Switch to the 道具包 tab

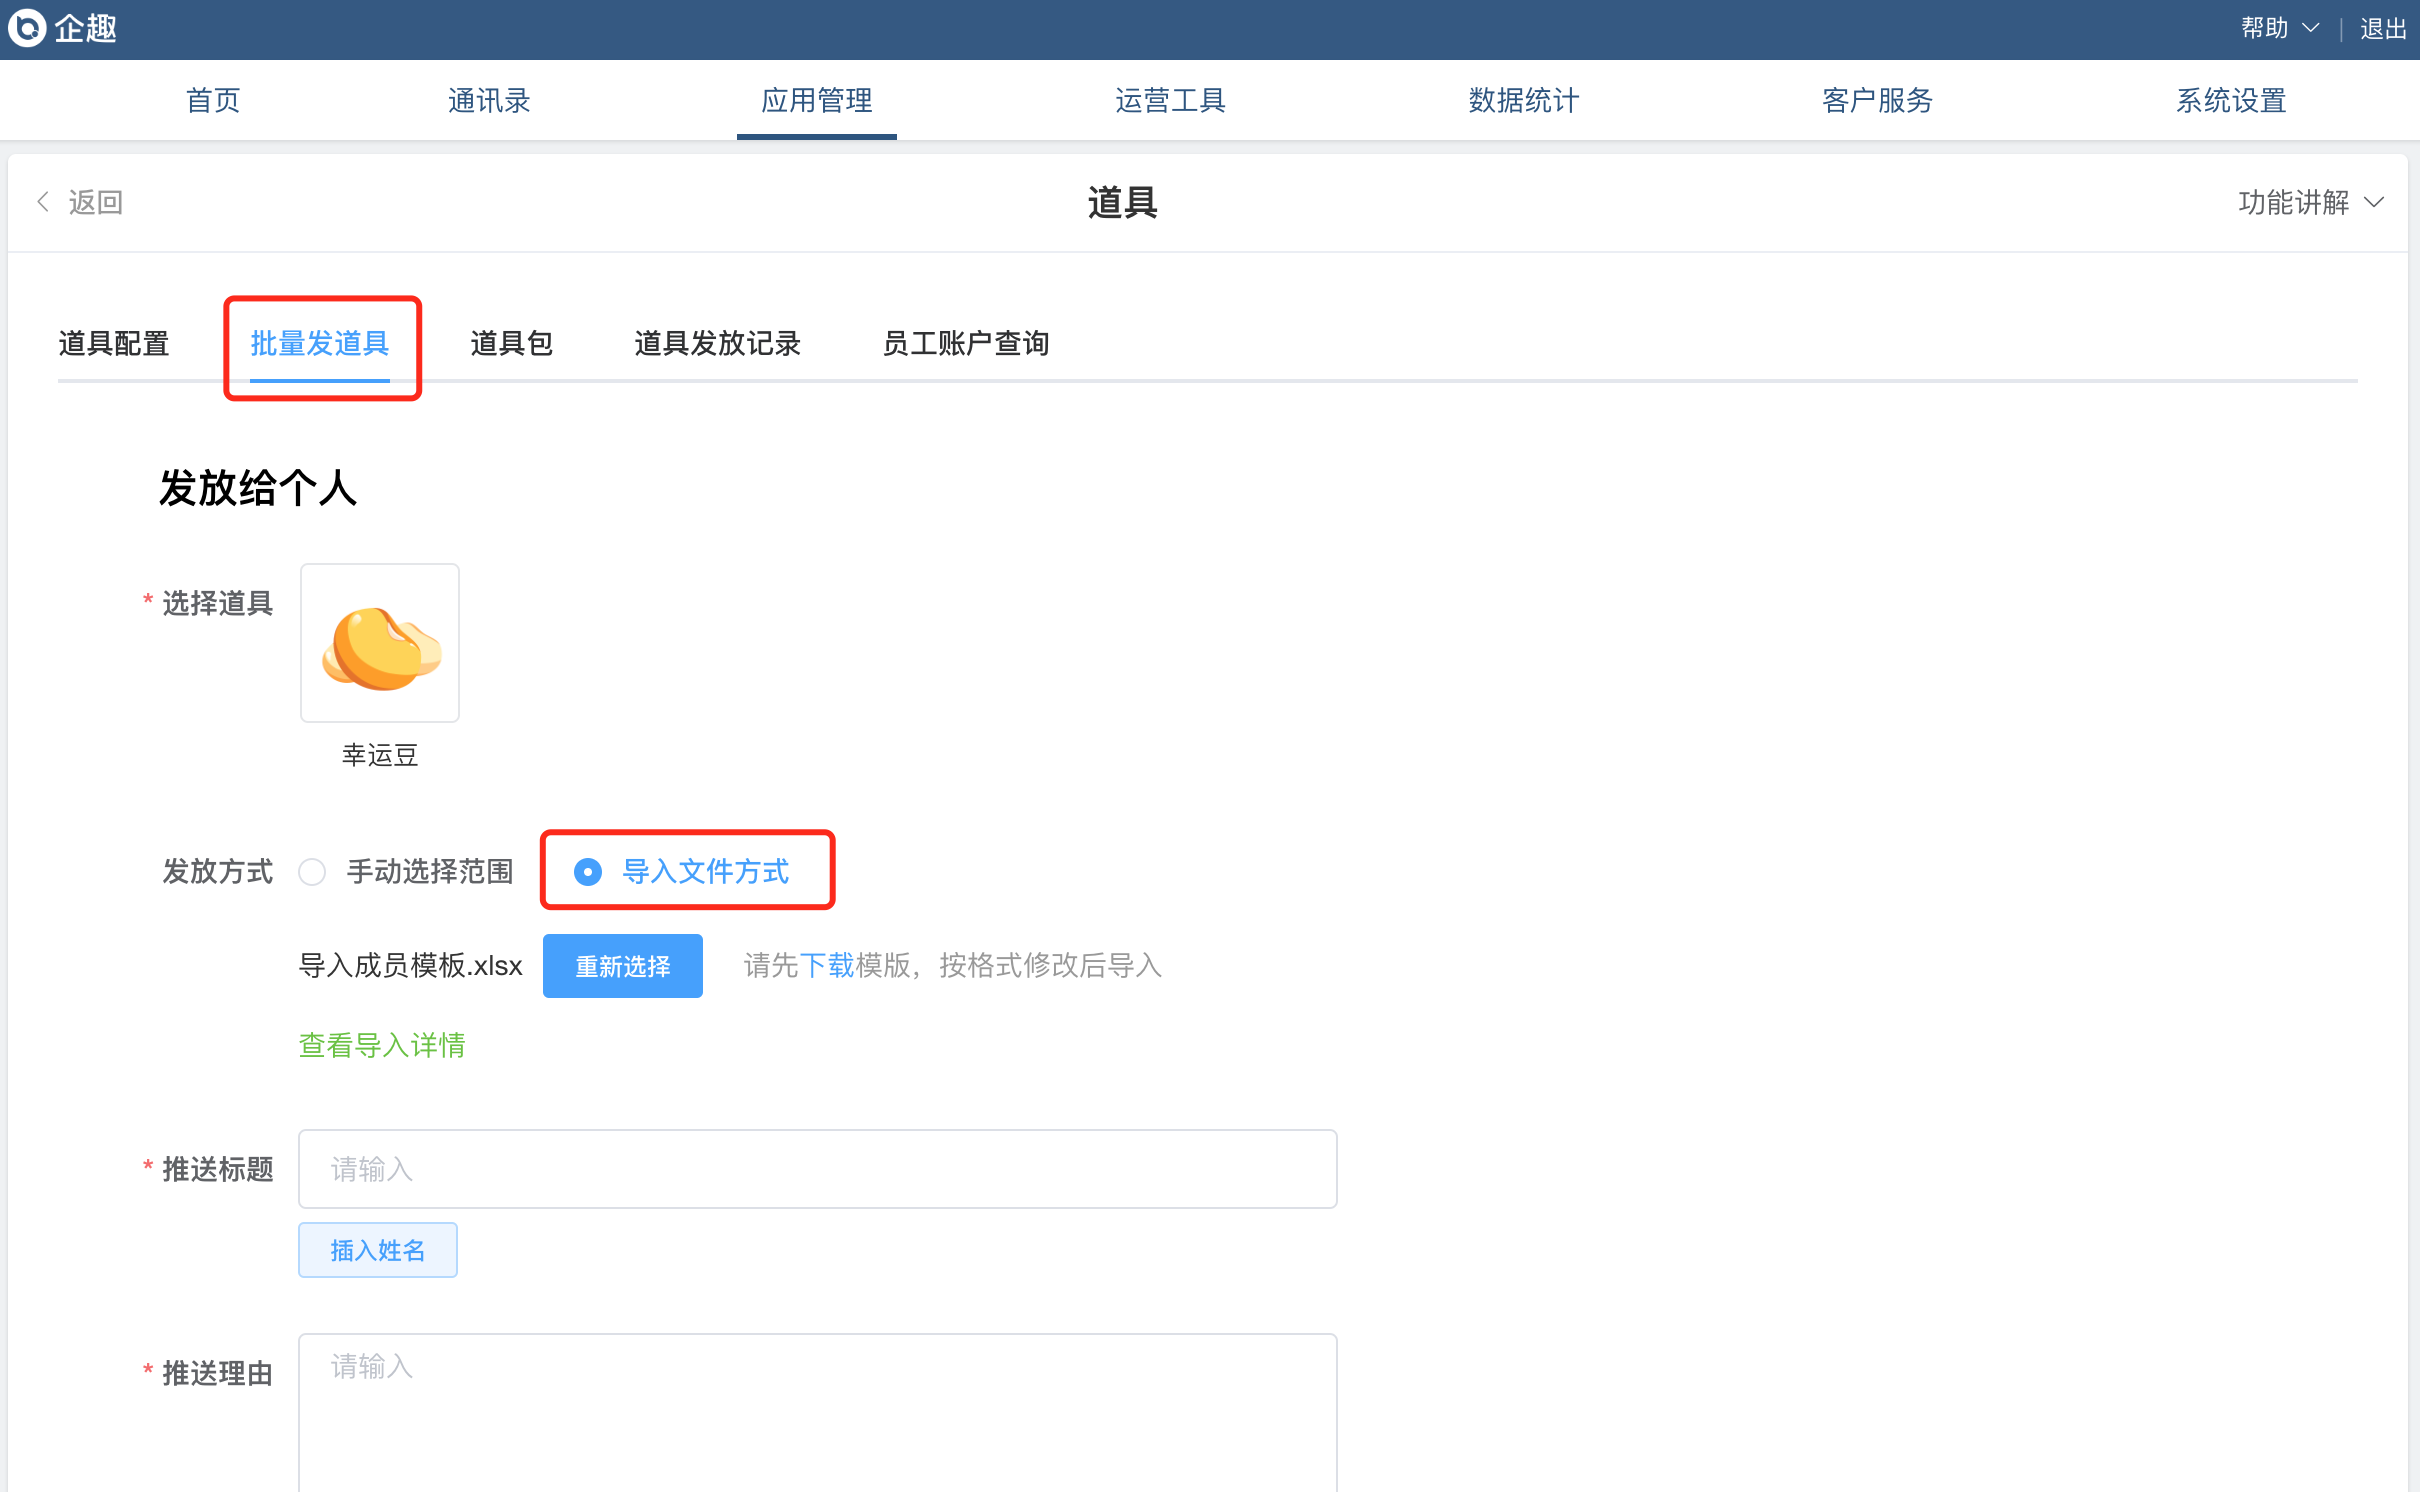[511, 343]
